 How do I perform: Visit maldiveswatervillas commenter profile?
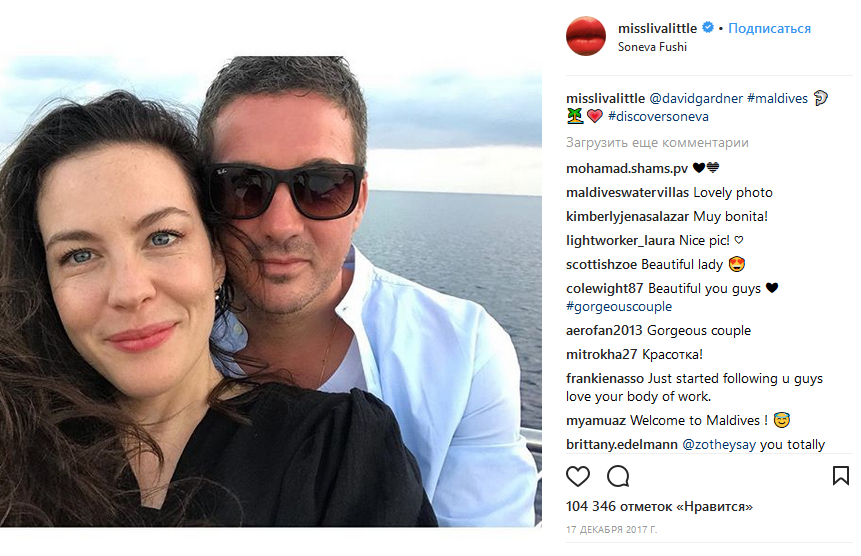click(627, 193)
